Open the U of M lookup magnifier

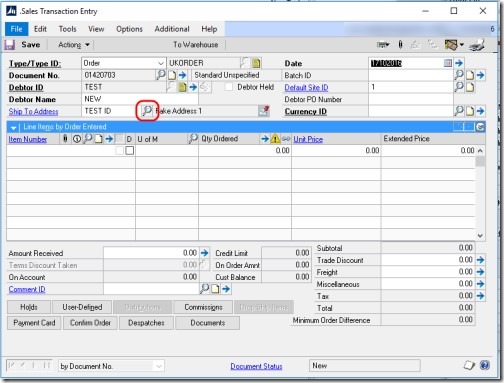click(x=193, y=139)
